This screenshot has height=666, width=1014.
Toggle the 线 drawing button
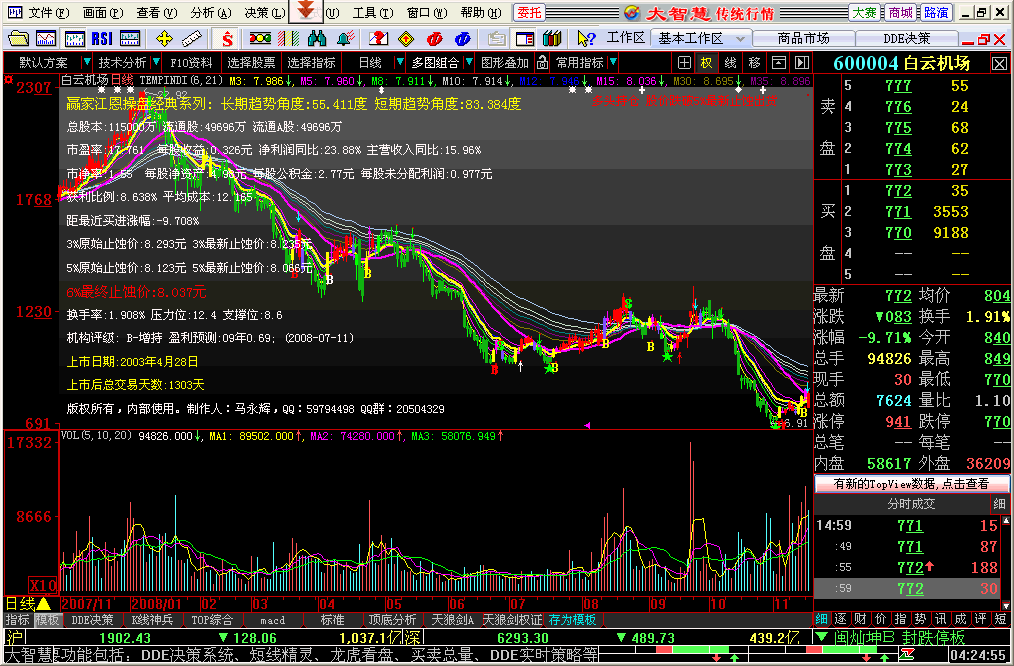pyautogui.click(x=730, y=63)
